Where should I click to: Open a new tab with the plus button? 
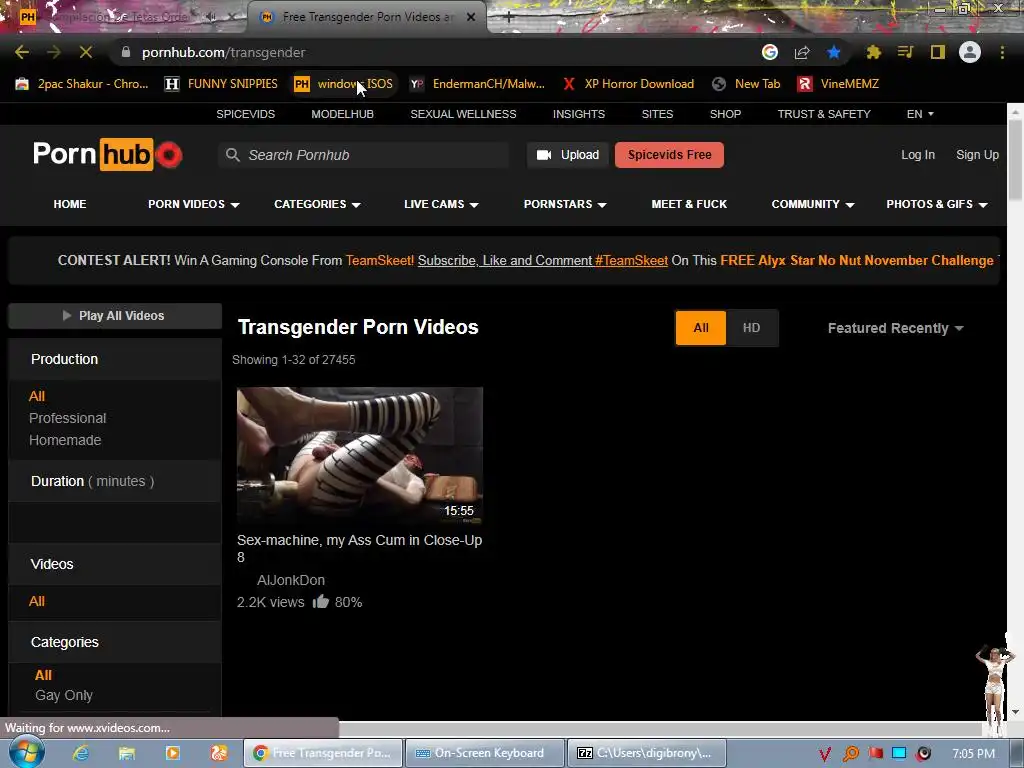(x=509, y=18)
